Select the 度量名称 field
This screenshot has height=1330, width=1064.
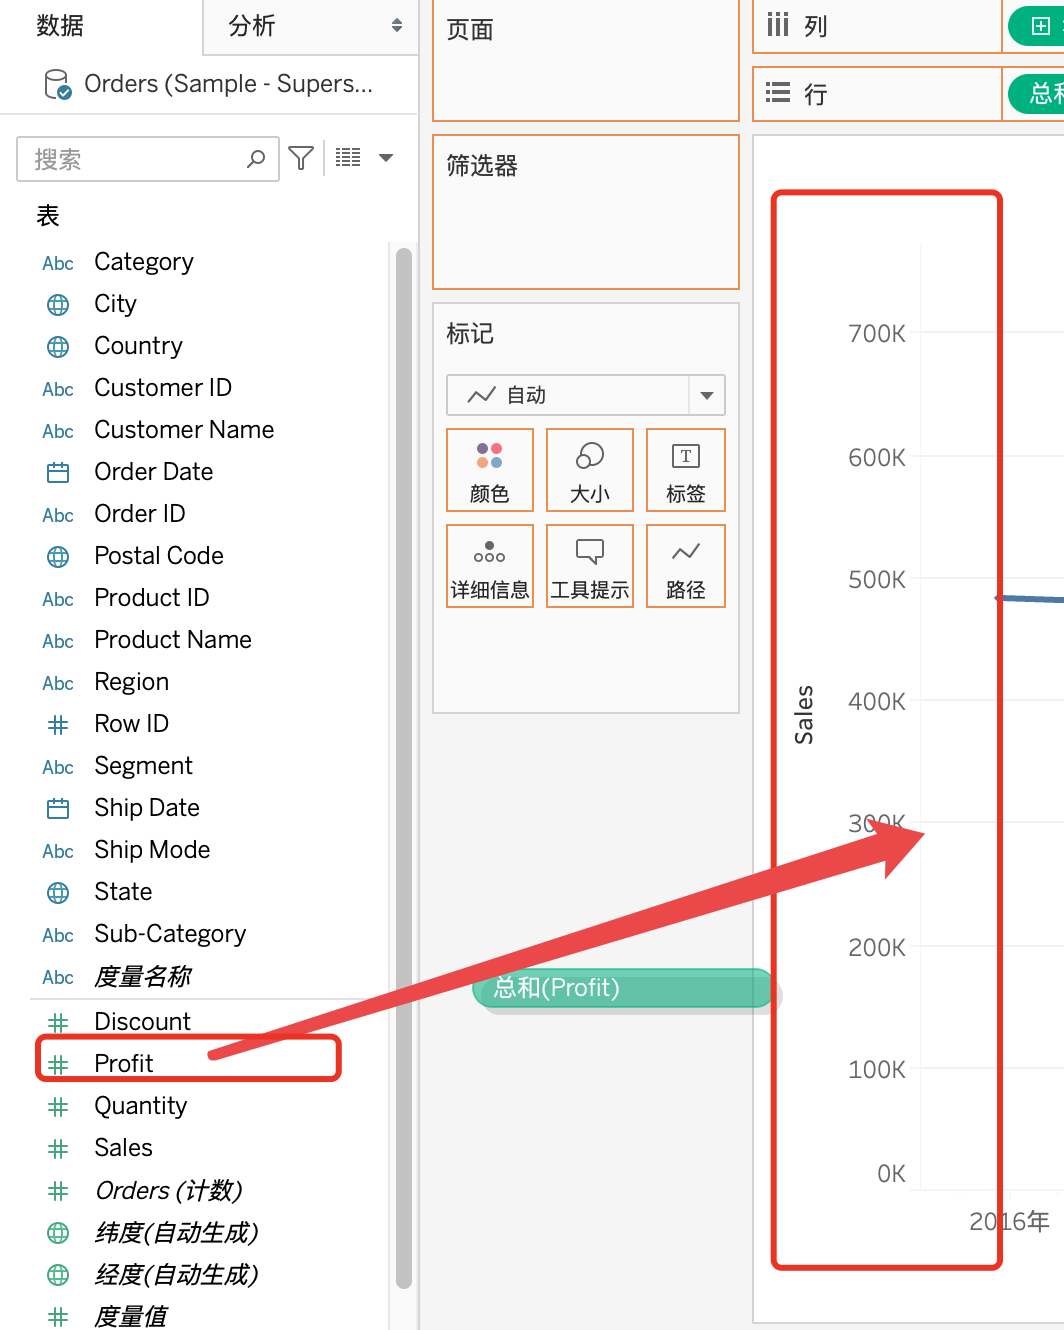(x=143, y=976)
